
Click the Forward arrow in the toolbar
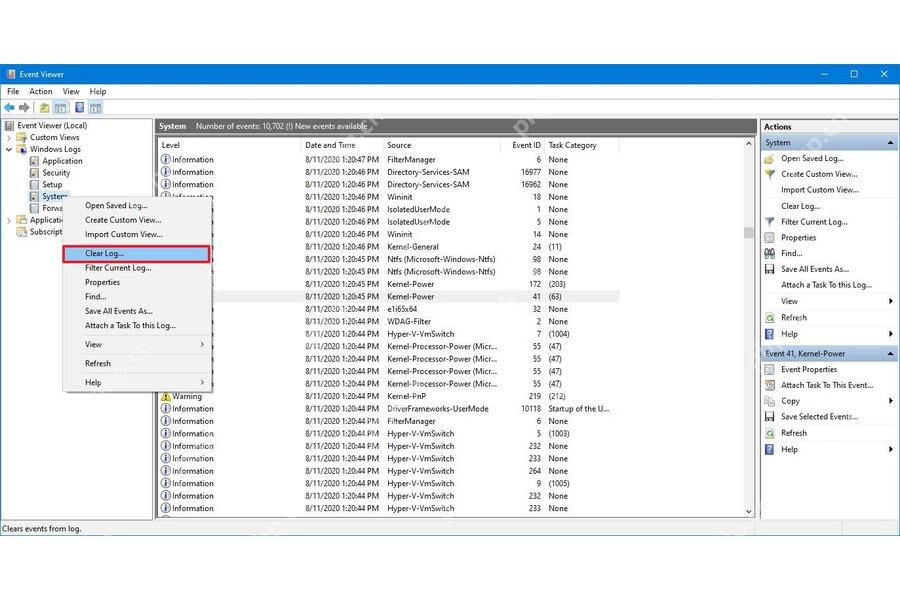pos(24,107)
